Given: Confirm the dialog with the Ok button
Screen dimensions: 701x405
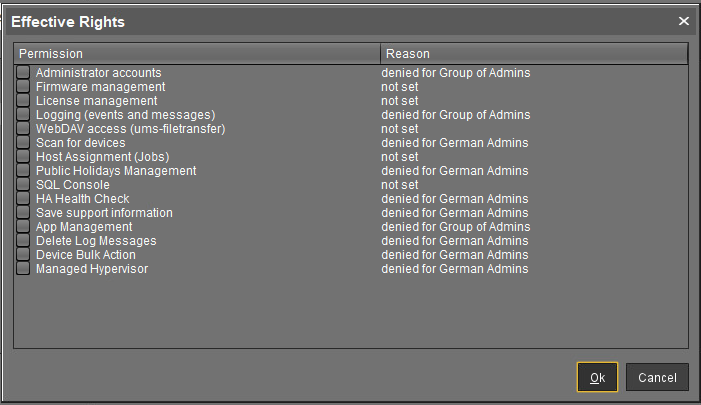Looking at the screenshot, I should click(597, 377).
